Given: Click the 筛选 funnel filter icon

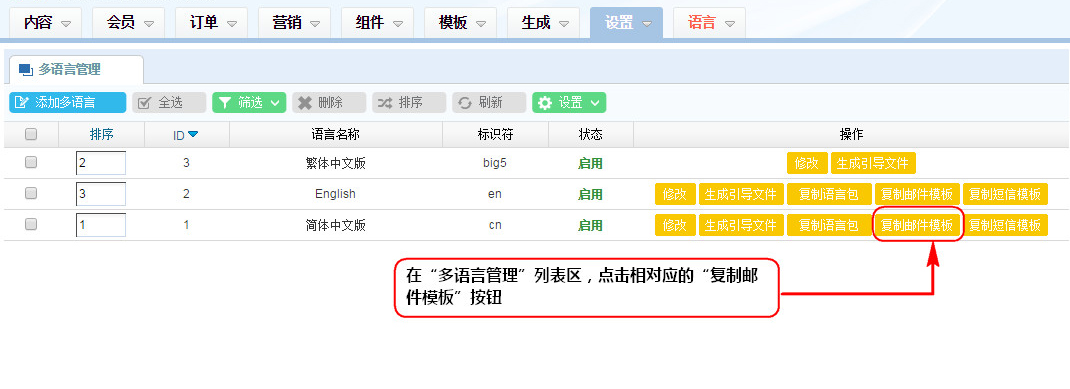Looking at the screenshot, I should tap(225, 103).
